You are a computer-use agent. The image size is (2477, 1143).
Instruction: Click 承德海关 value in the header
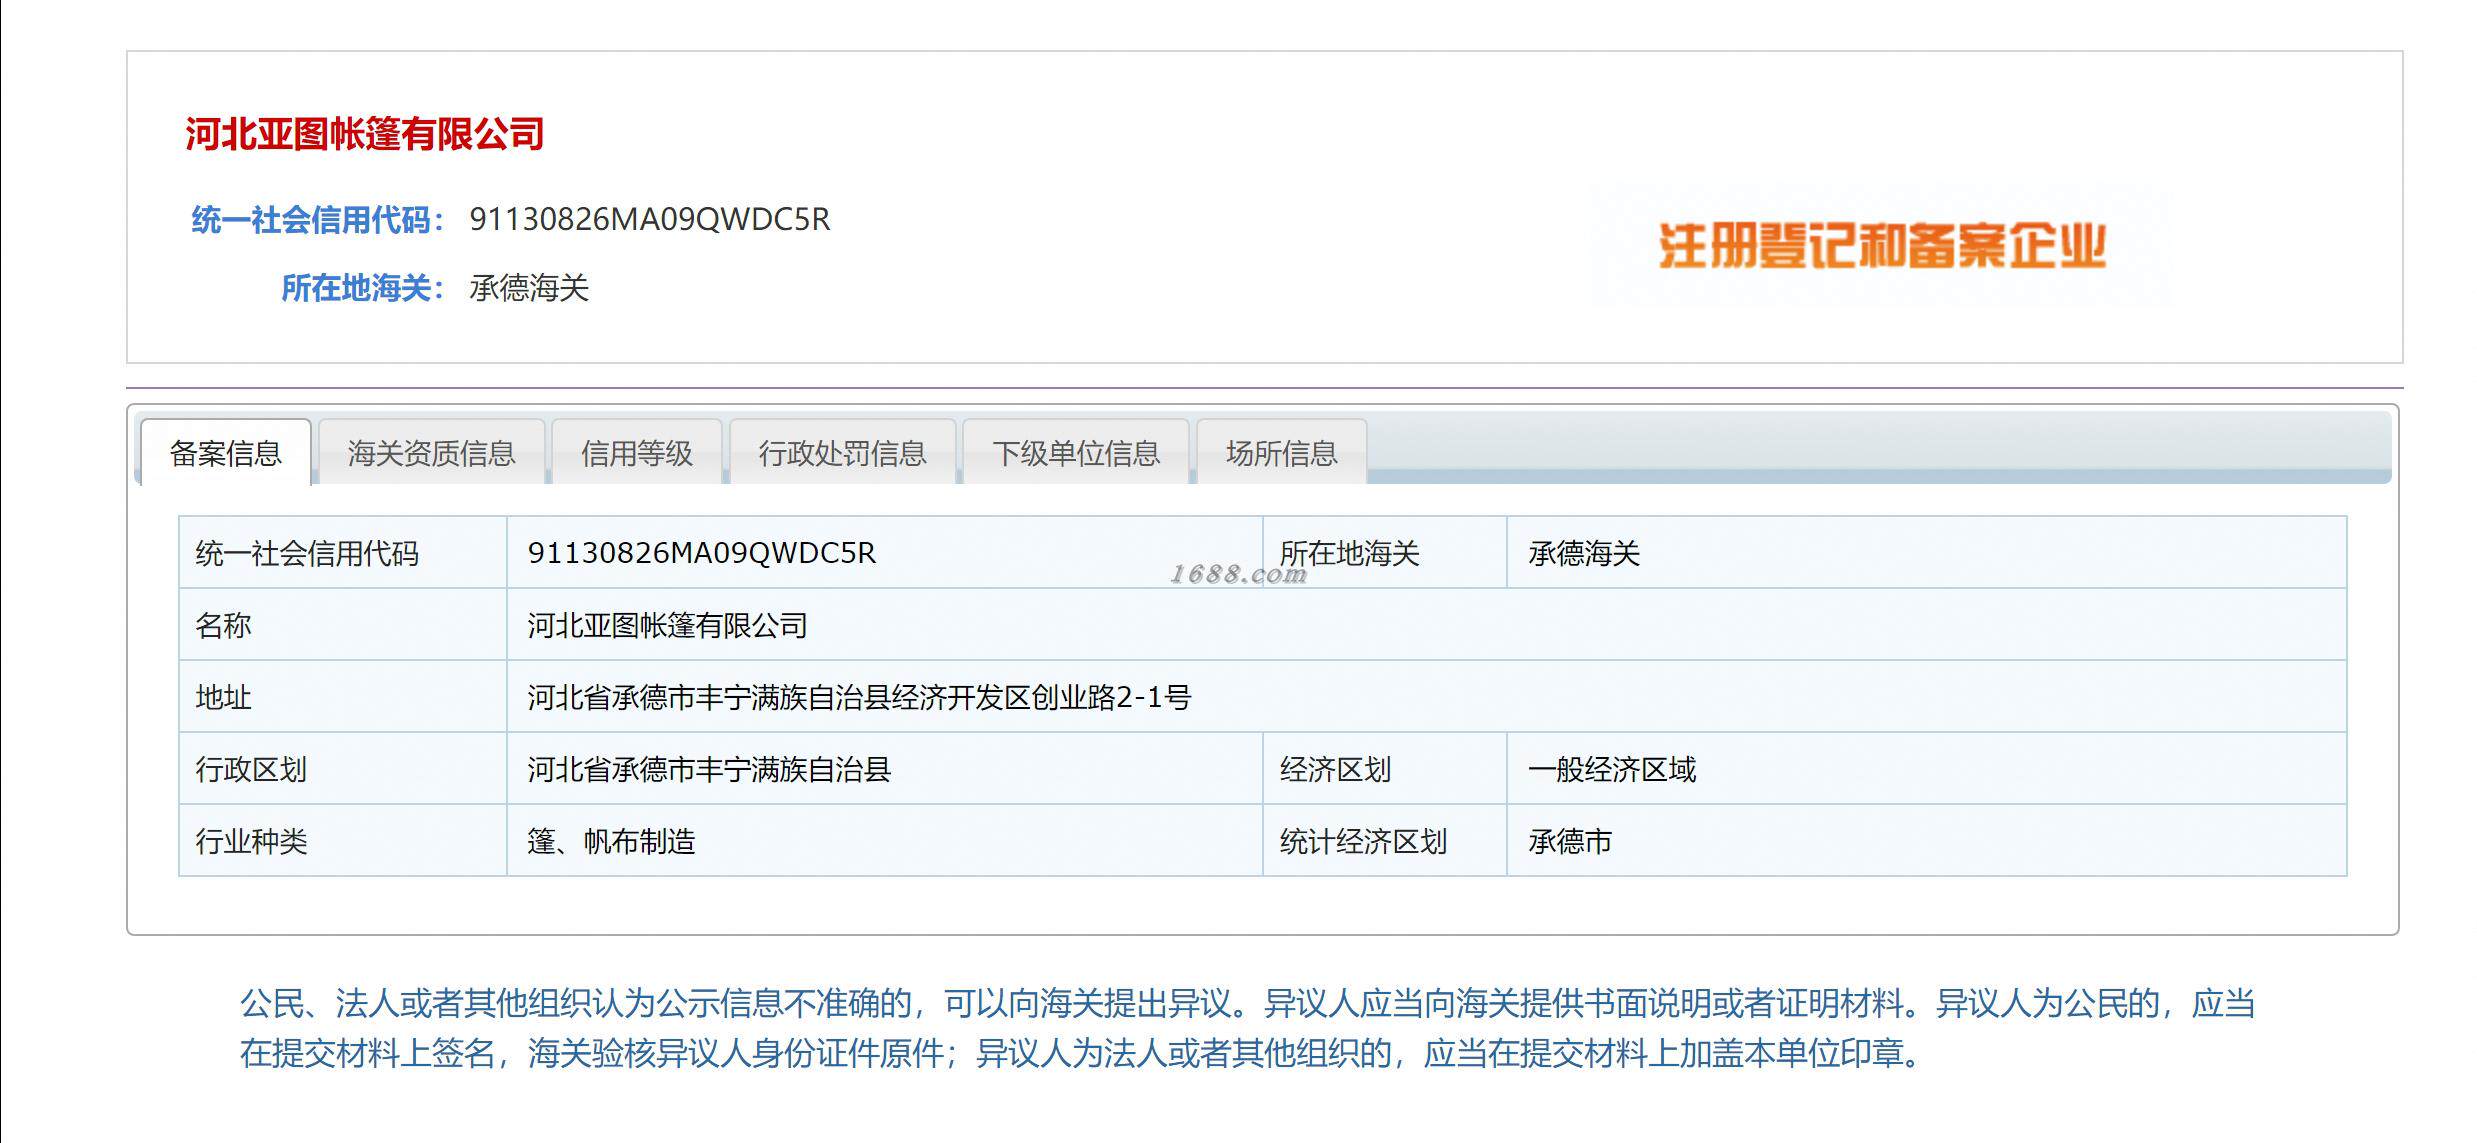[x=529, y=288]
